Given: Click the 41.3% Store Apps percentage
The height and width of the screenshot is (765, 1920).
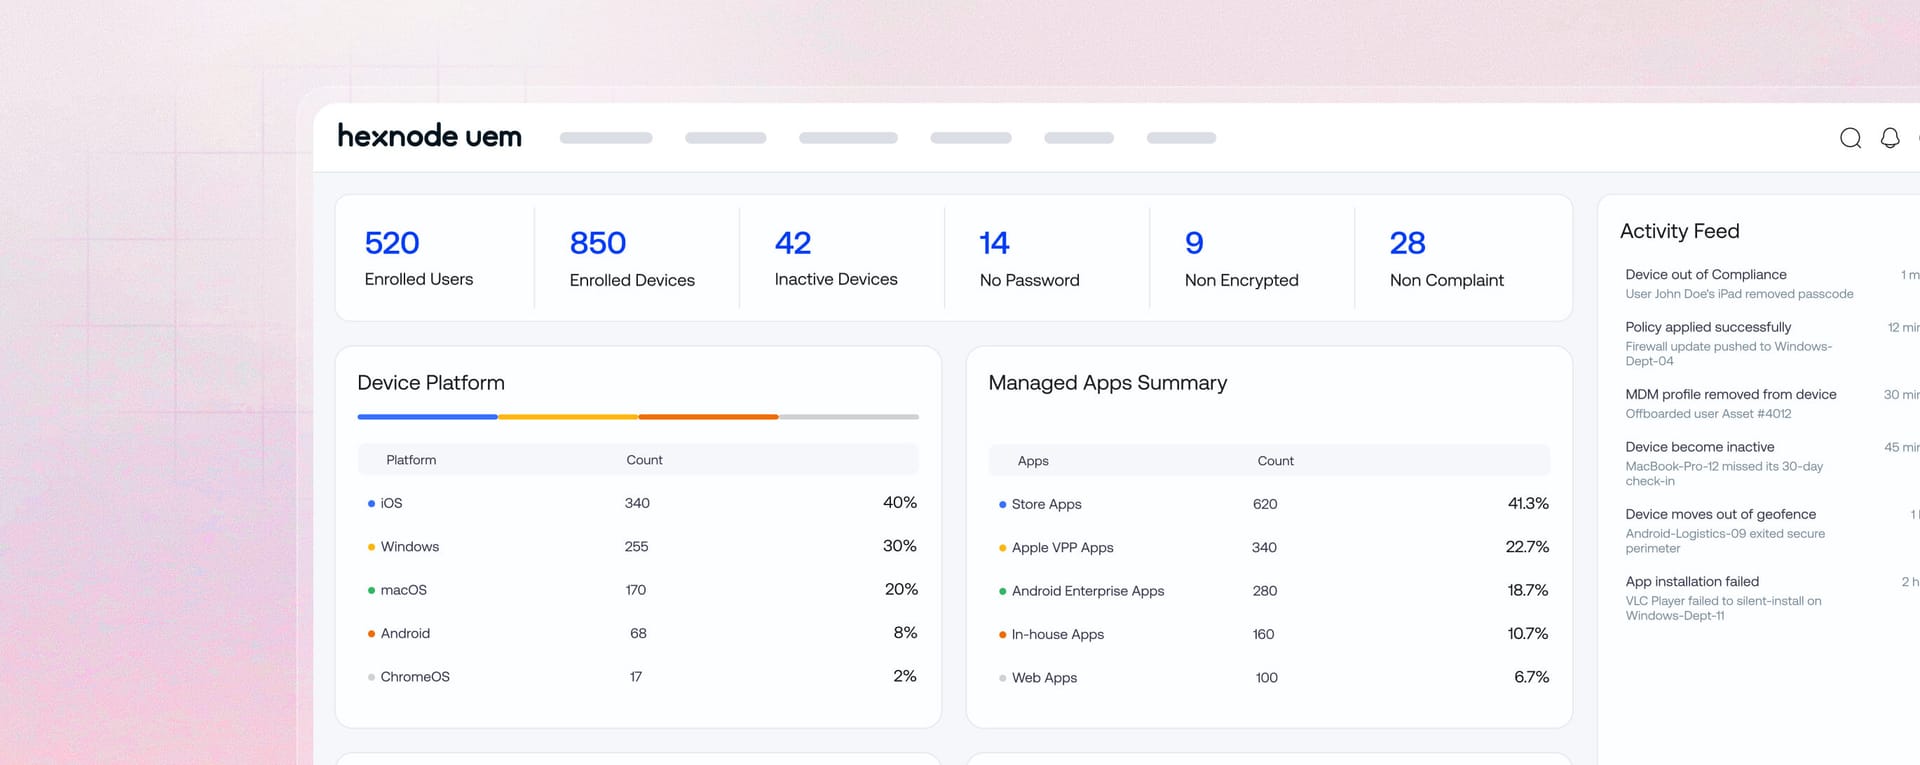Looking at the screenshot, I should tap(1528, 503).
